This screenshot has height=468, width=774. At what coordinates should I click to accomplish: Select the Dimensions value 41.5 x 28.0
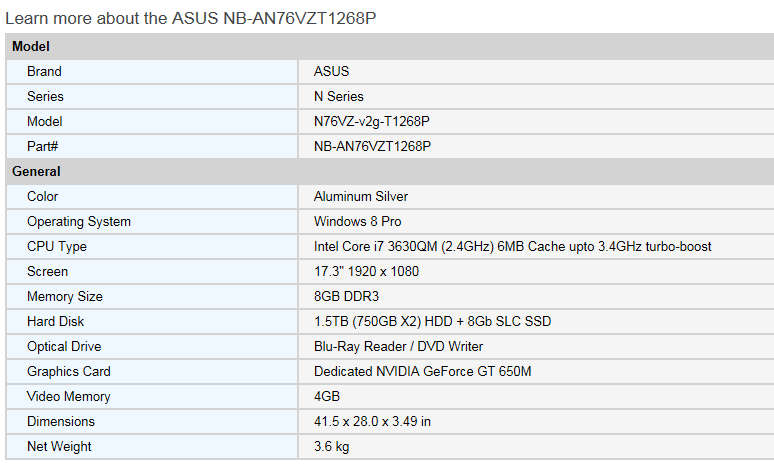tap(372, 422)
